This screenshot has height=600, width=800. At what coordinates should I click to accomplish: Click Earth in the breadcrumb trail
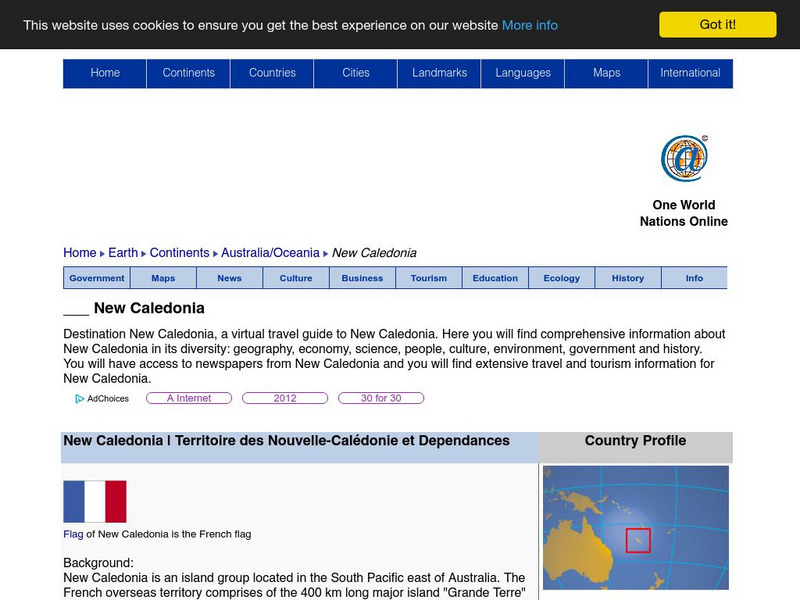(124, 252)
